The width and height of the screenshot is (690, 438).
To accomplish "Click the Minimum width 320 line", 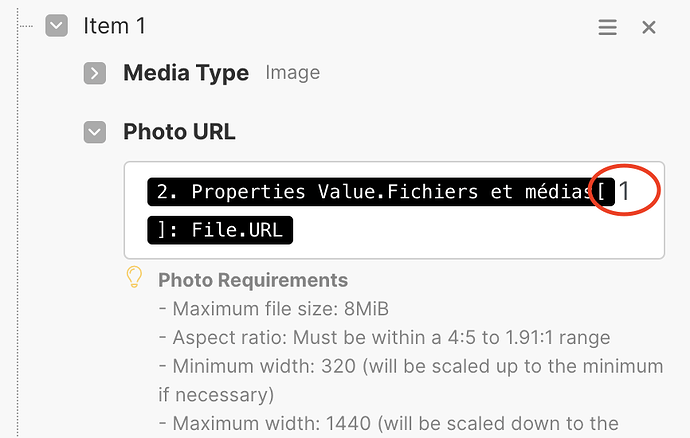I will (410, 366).
